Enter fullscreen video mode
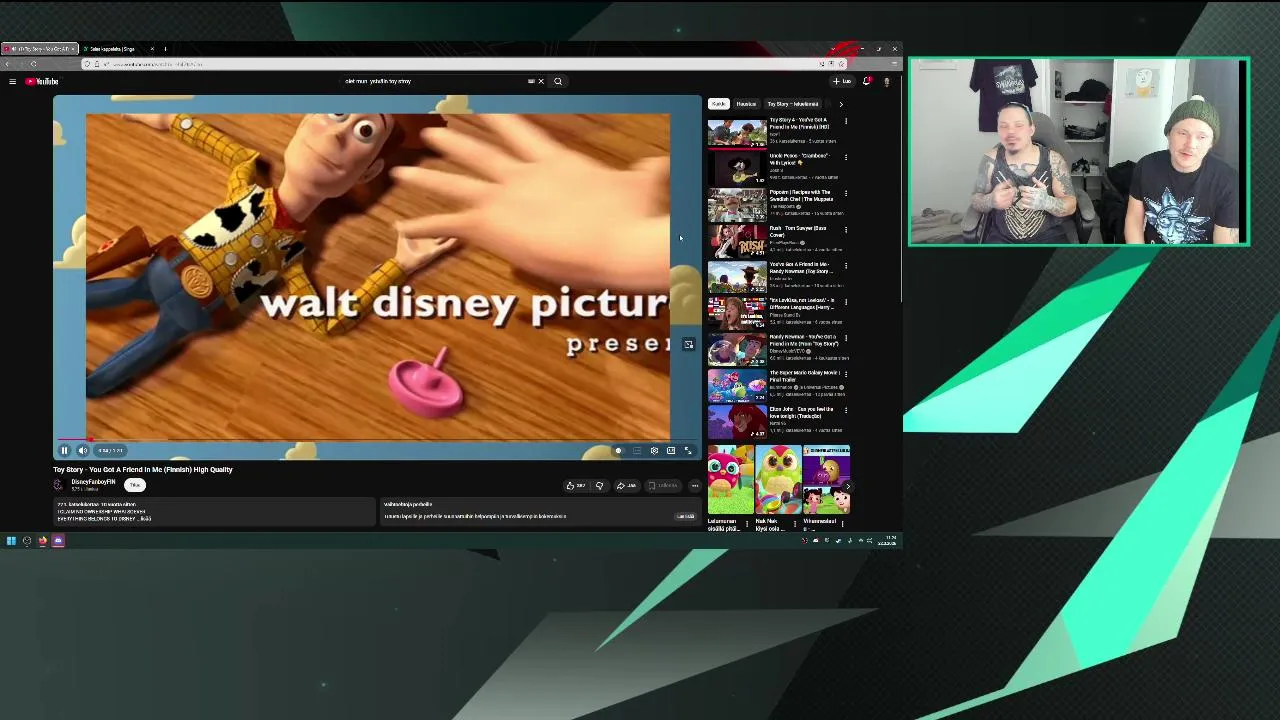The height and width of the screenshot is (720, 1280). tap(688, 450)
